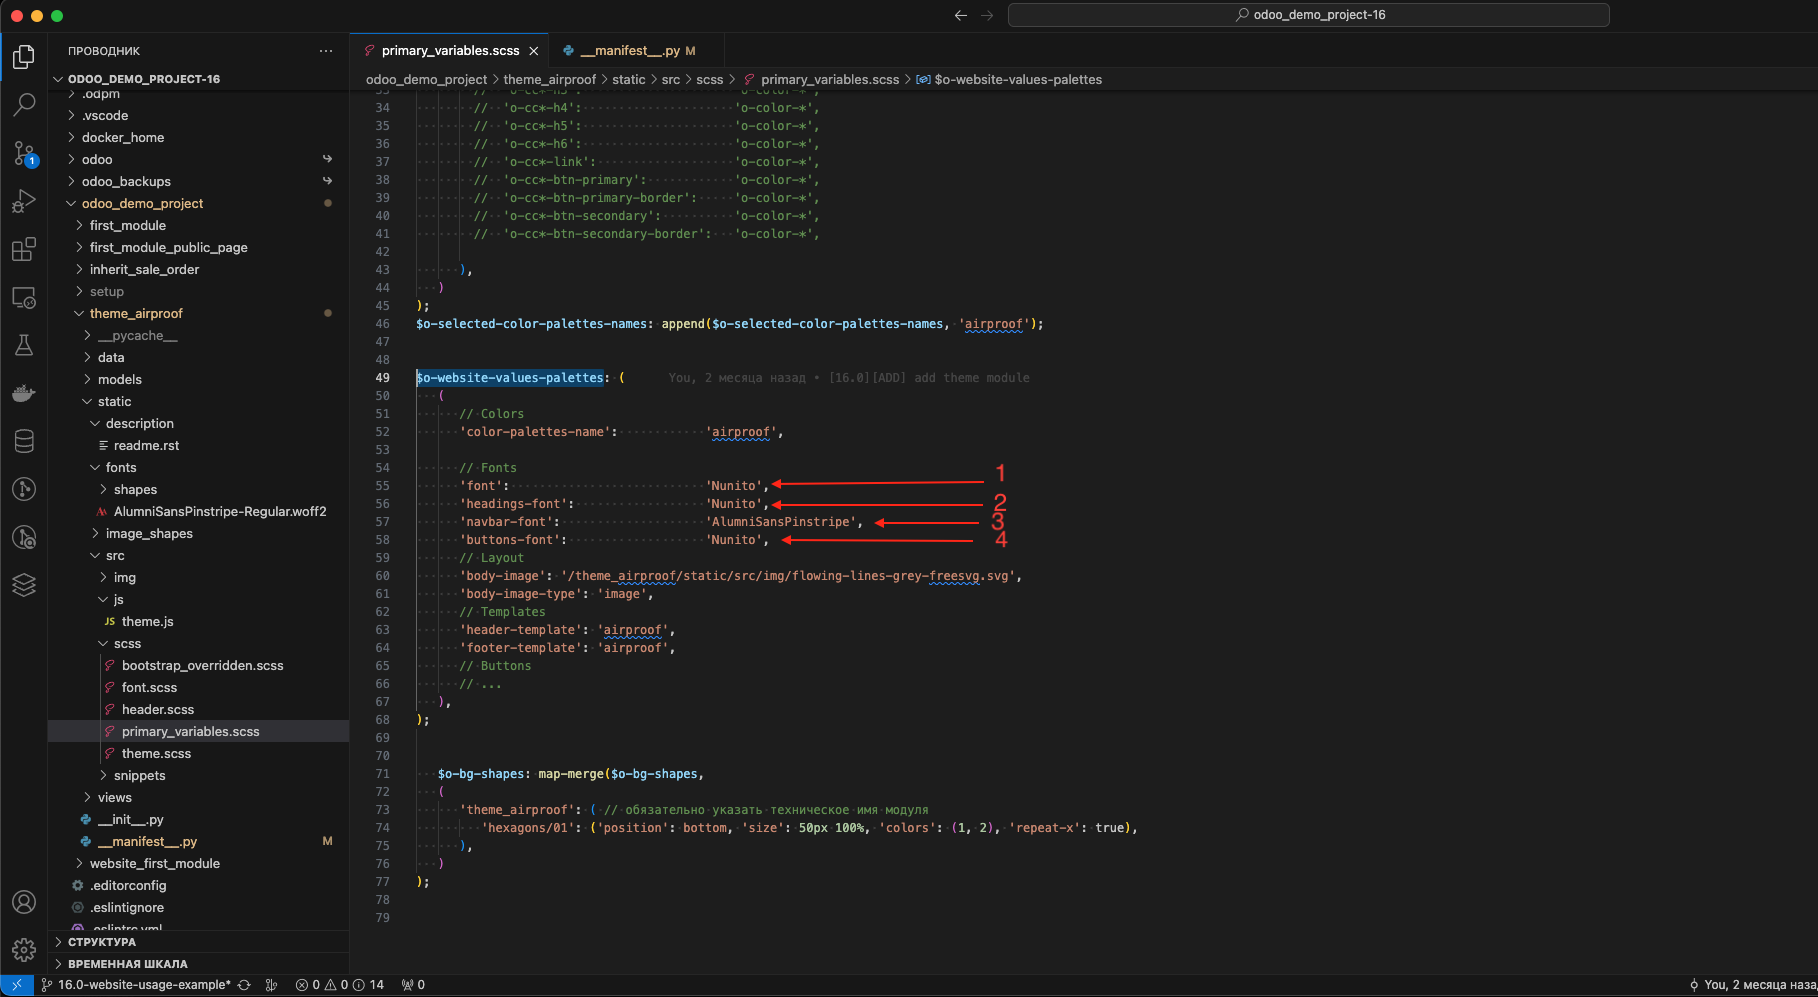The width and height of the screenshot is (1818, 997).
Task: Click the scss breadcrumb segment
Action: (710, 80)
